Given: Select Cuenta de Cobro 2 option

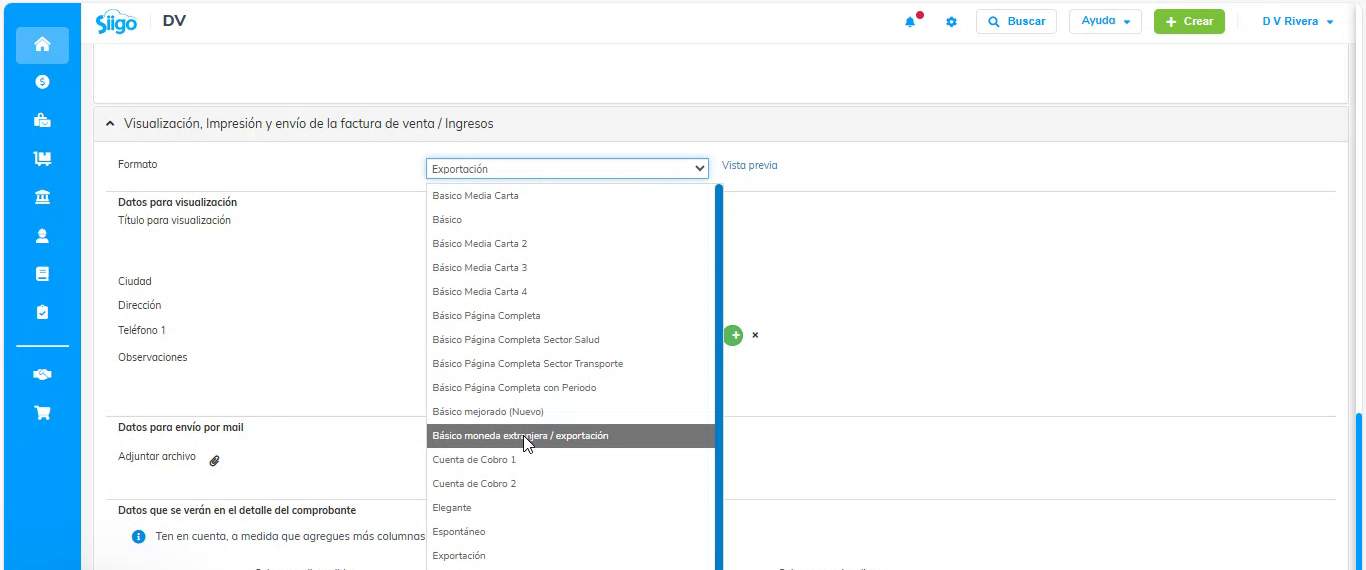Looking at the screenshot, I should (x=570, y=484).
